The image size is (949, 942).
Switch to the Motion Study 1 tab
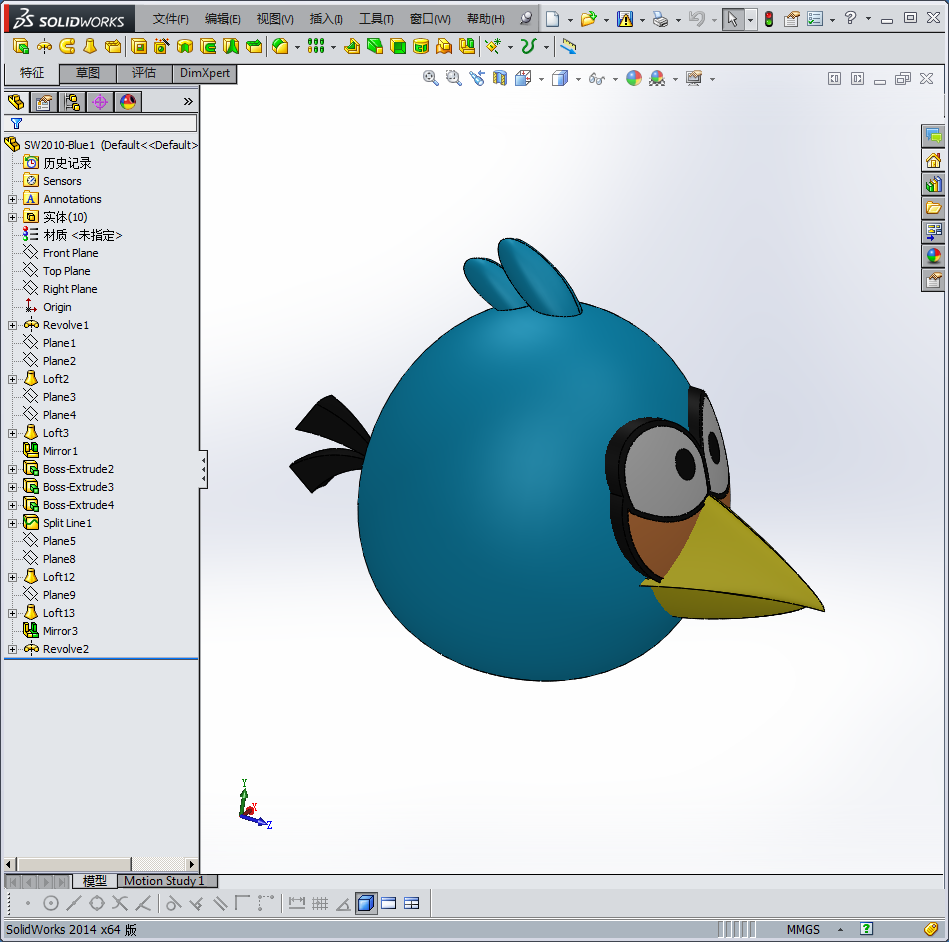point(166,881)
